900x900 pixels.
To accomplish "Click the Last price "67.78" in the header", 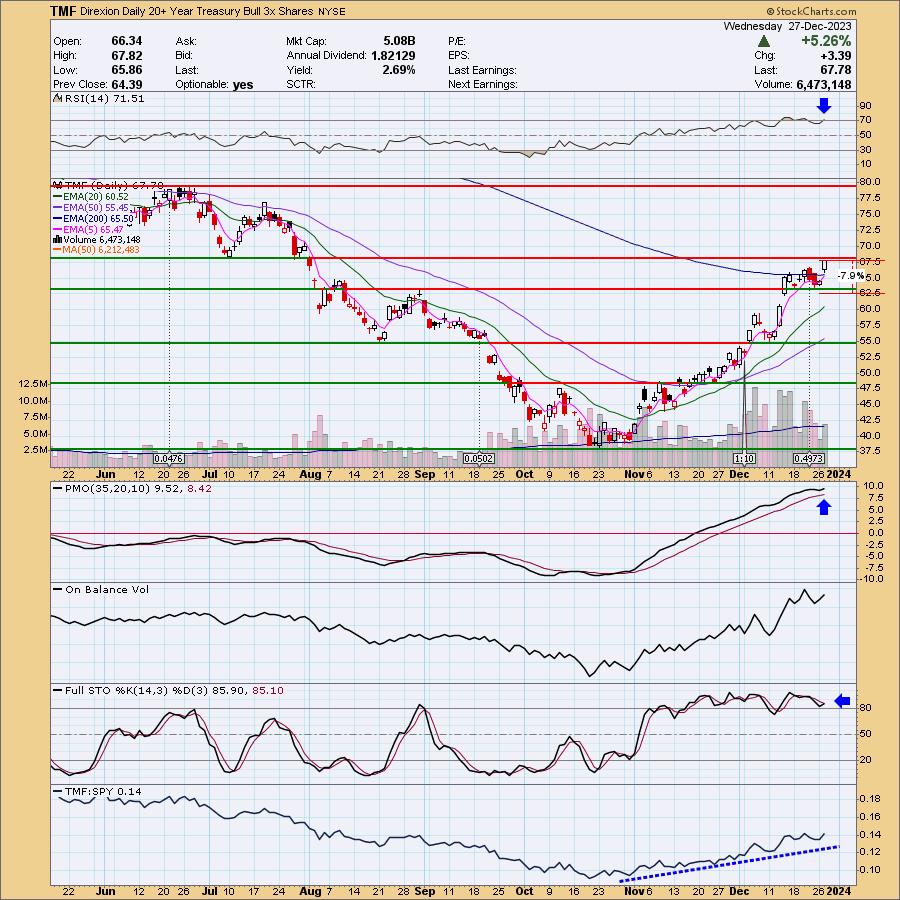I will click(836, 69).
